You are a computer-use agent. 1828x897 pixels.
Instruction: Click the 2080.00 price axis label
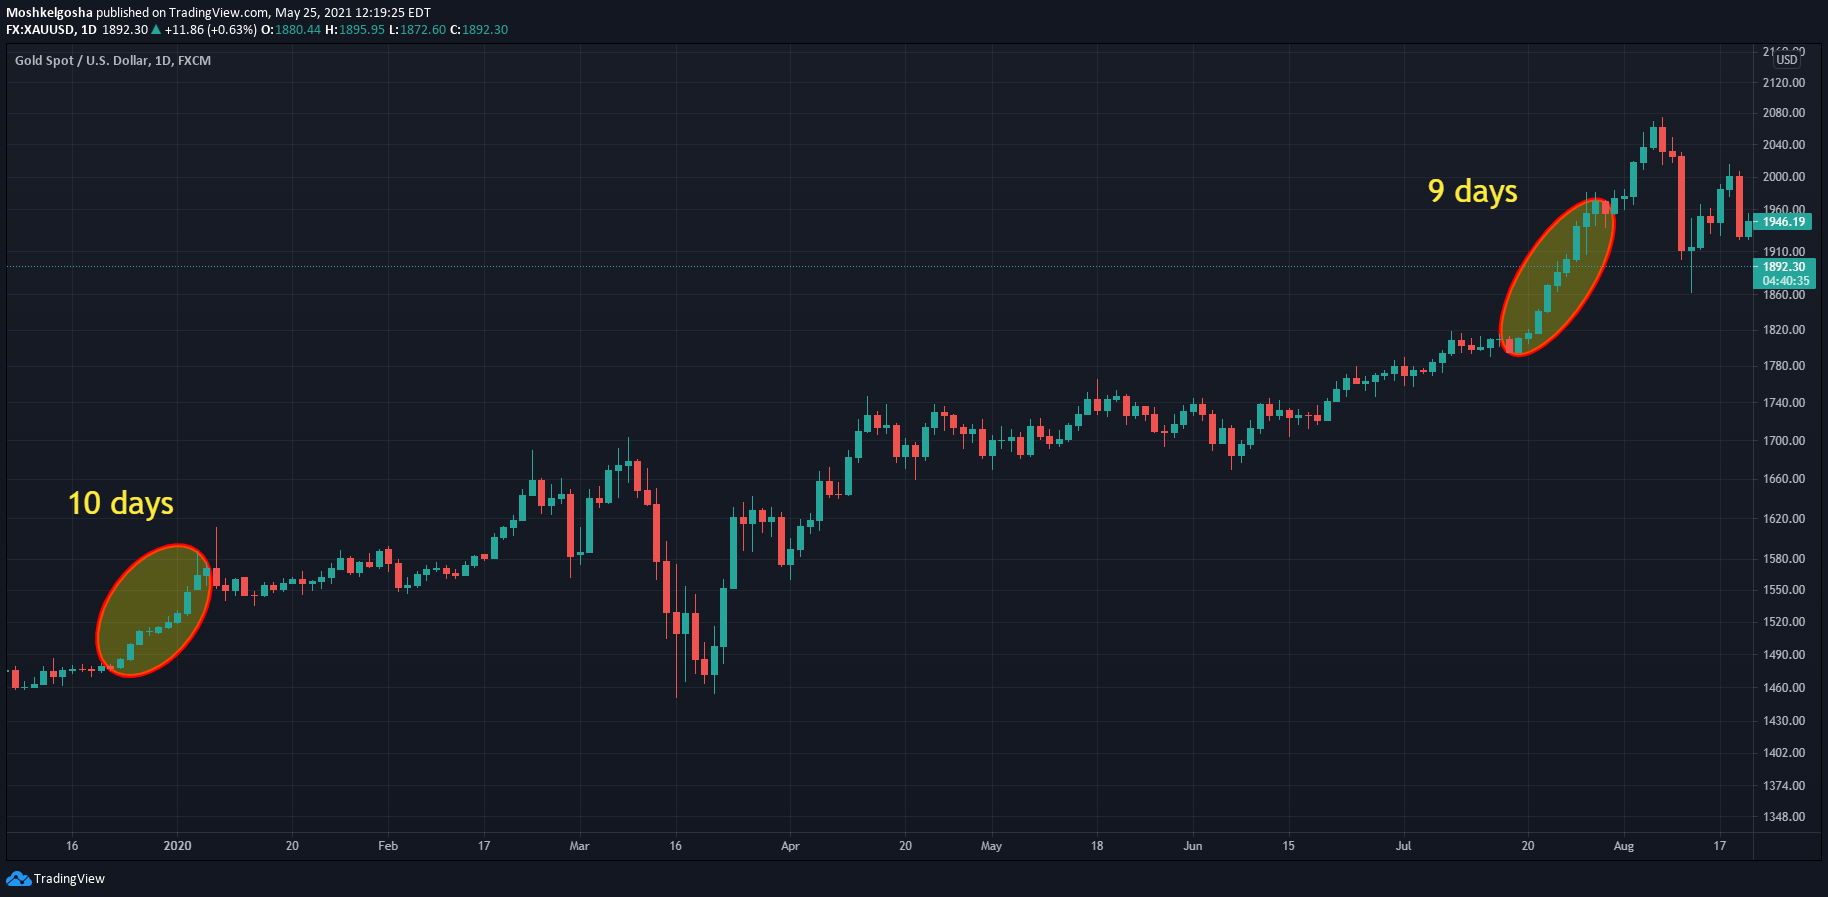point(1784,113)
